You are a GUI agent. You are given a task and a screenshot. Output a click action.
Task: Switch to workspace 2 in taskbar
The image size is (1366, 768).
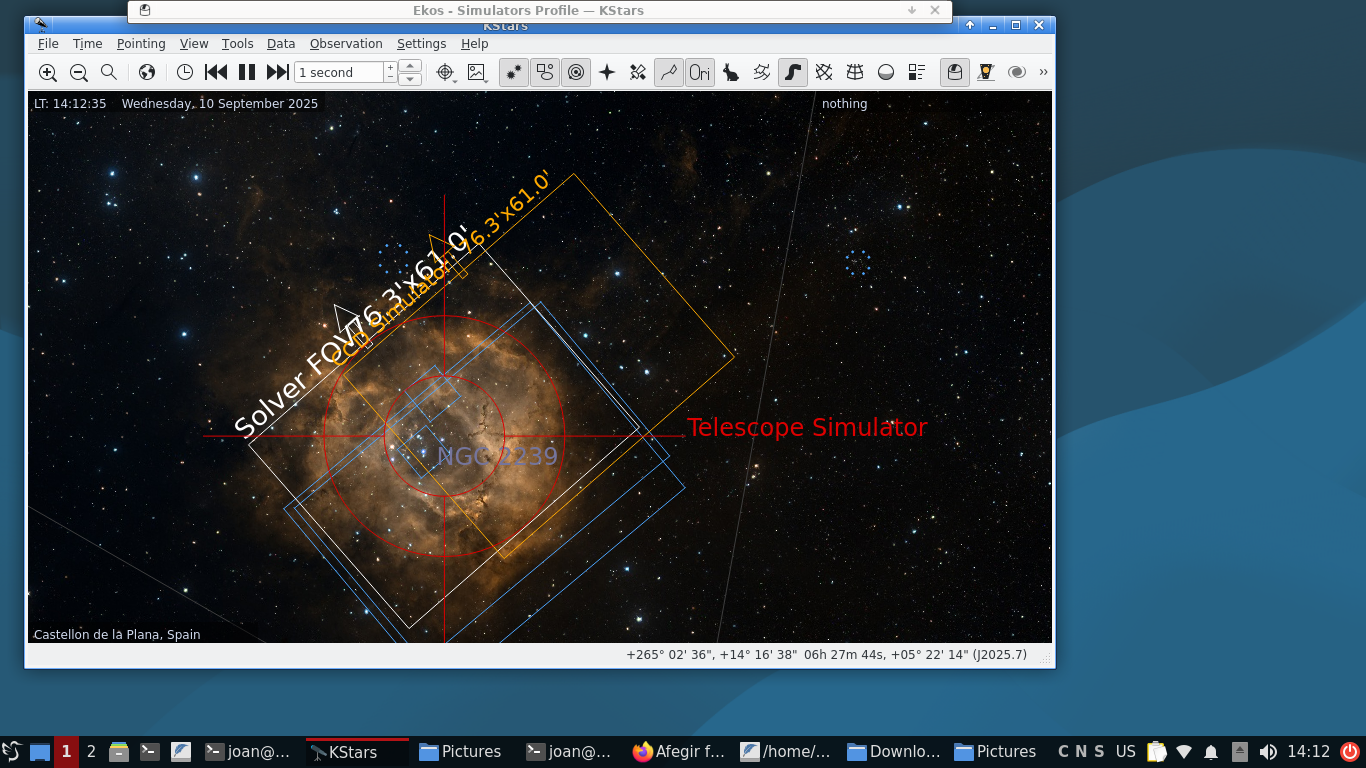pos(91,752)
